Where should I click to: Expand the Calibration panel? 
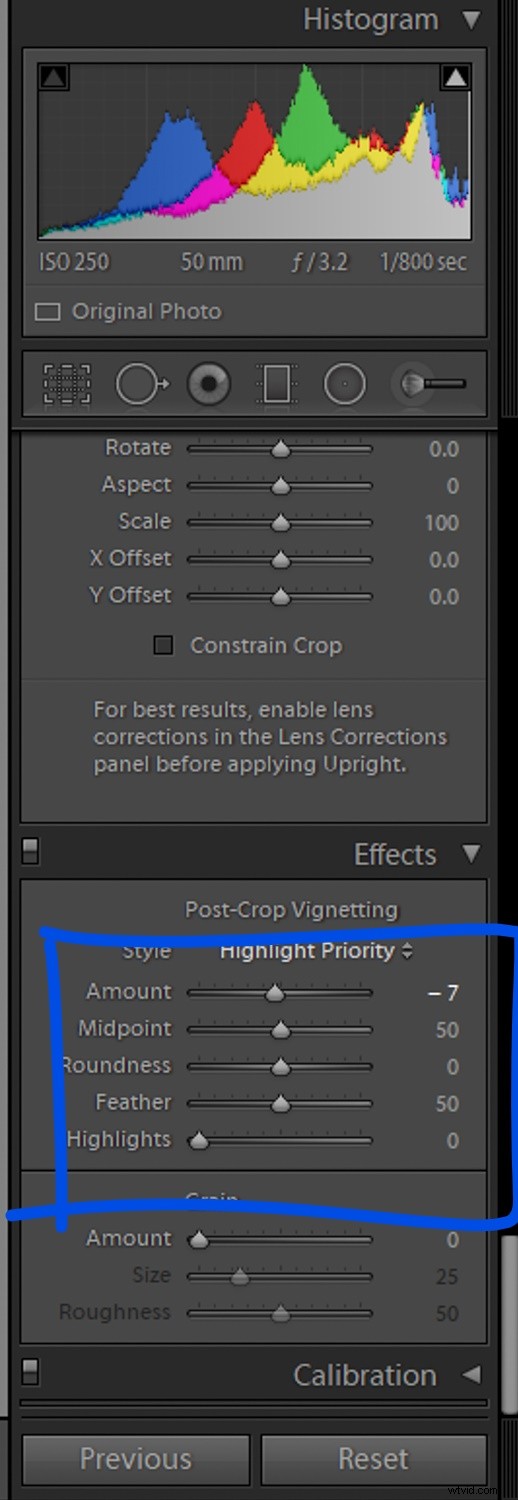click(471, 1375)
